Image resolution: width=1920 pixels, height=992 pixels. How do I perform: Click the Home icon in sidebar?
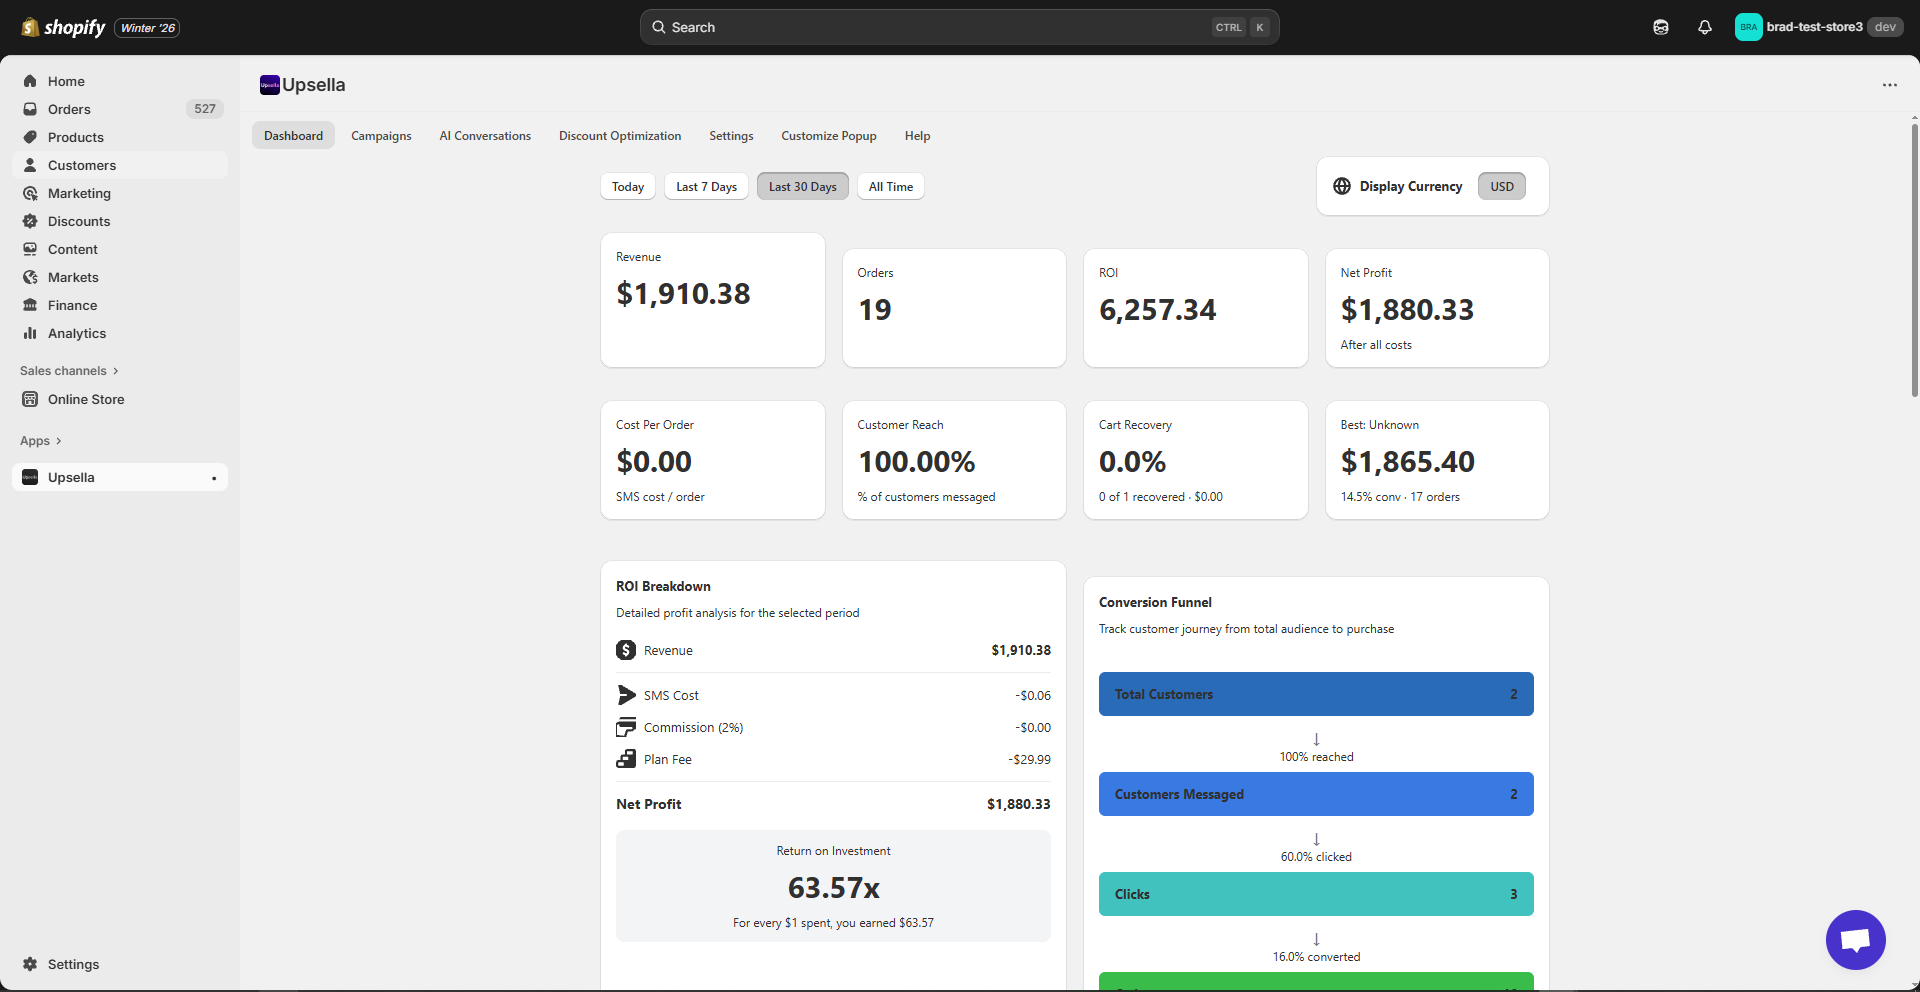(30, 81)
